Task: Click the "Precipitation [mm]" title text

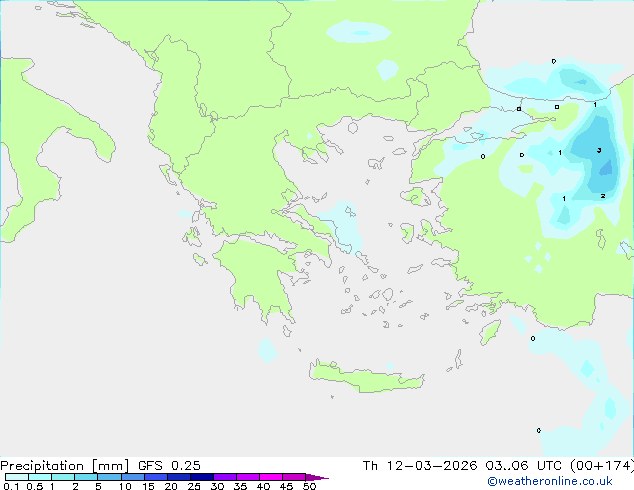Action: tap(65, 466)
